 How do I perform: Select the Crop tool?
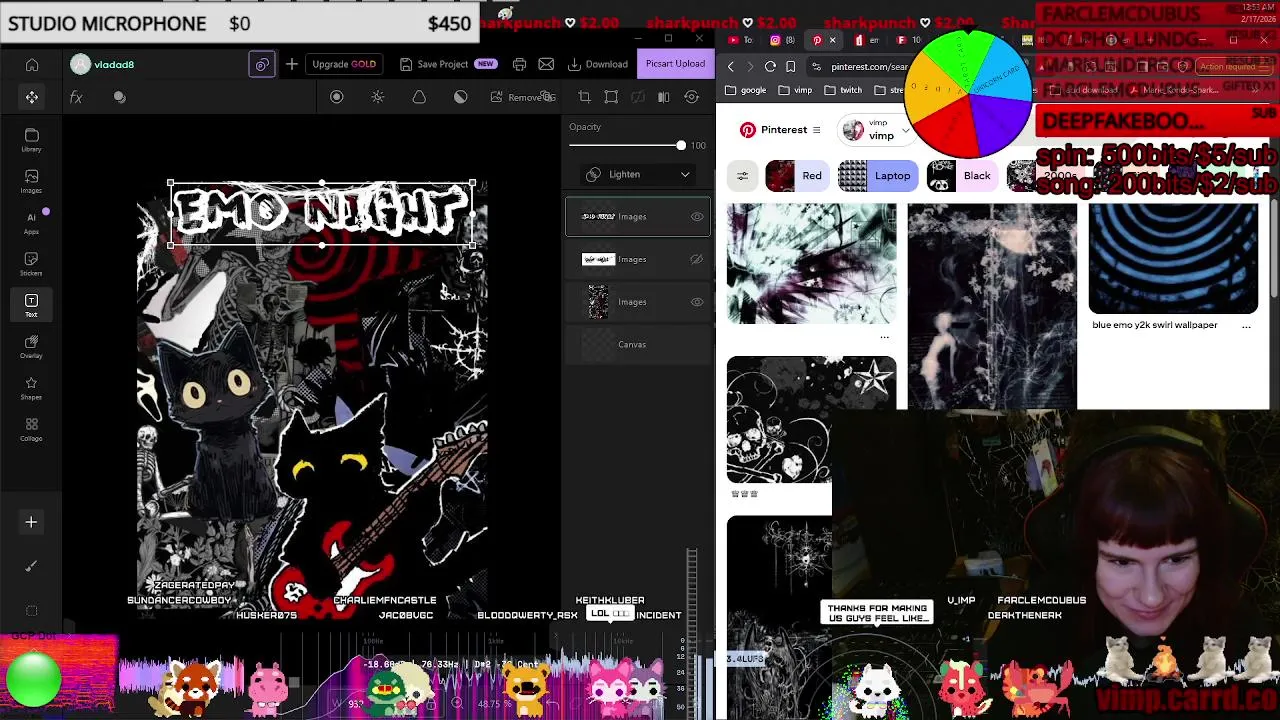pos(585,97)
